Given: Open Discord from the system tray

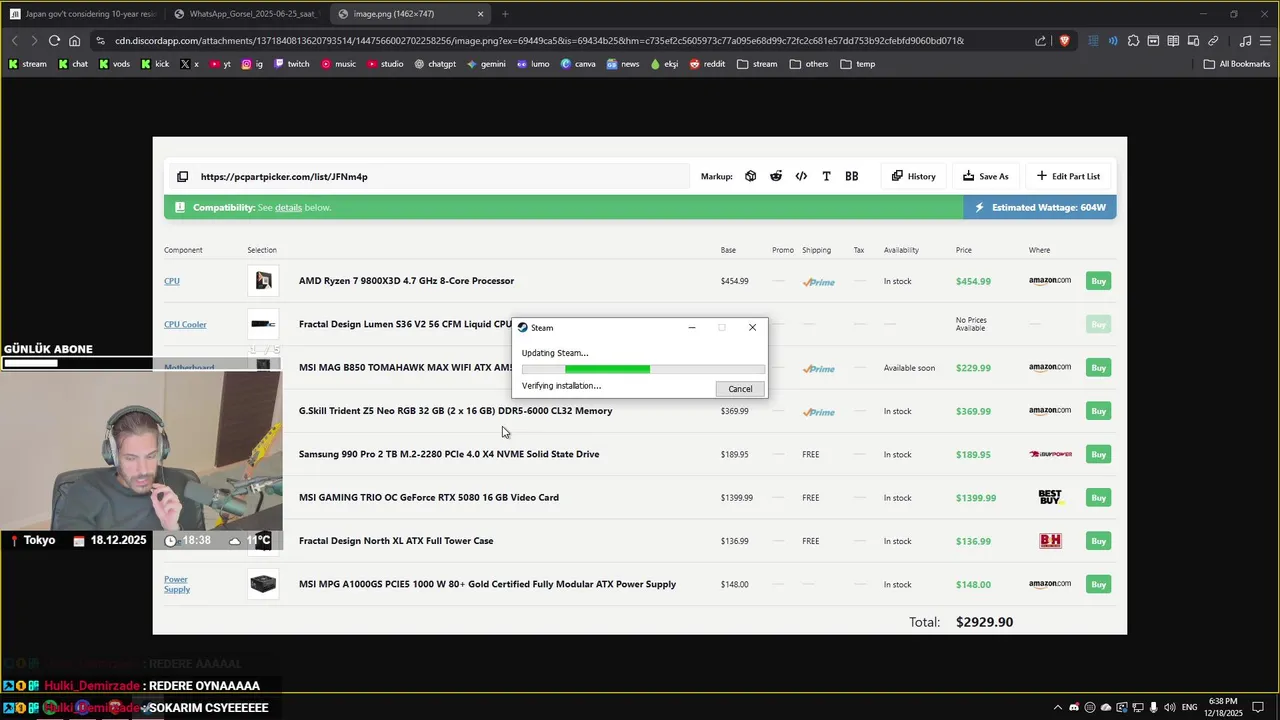Looking at the screenshot, I should tap(1074, 707).
